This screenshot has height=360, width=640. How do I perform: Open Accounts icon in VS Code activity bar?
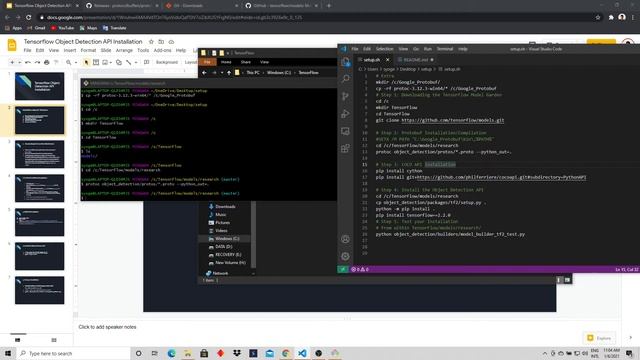(345, 239)
